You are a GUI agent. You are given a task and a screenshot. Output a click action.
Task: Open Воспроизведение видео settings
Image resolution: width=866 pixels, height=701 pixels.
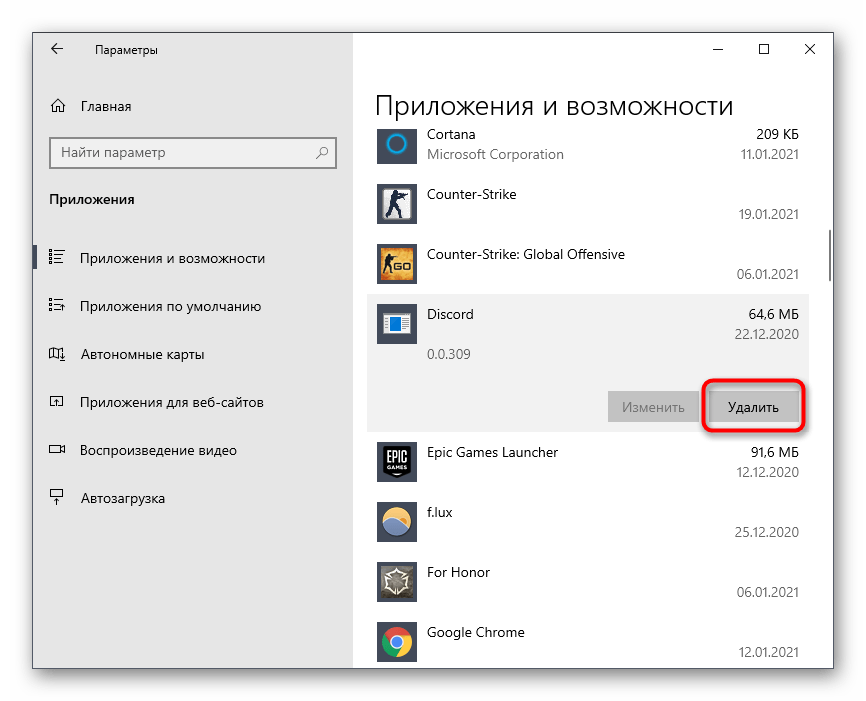click(x=158, y=451)
